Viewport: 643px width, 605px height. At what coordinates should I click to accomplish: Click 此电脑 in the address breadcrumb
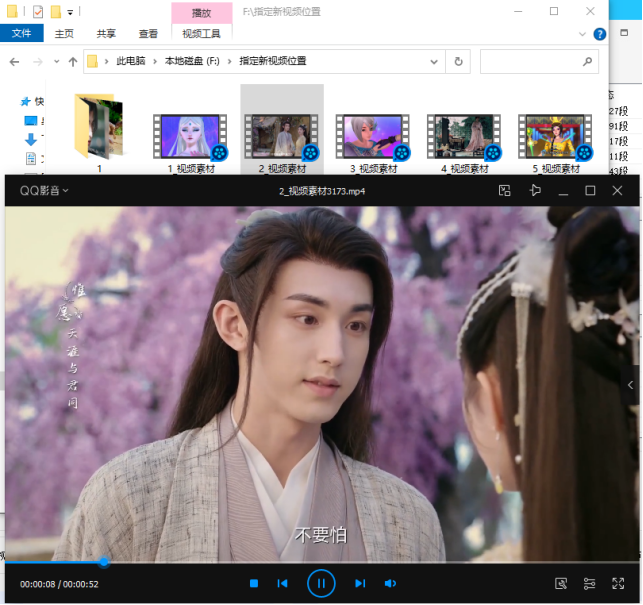pos(131,61)
